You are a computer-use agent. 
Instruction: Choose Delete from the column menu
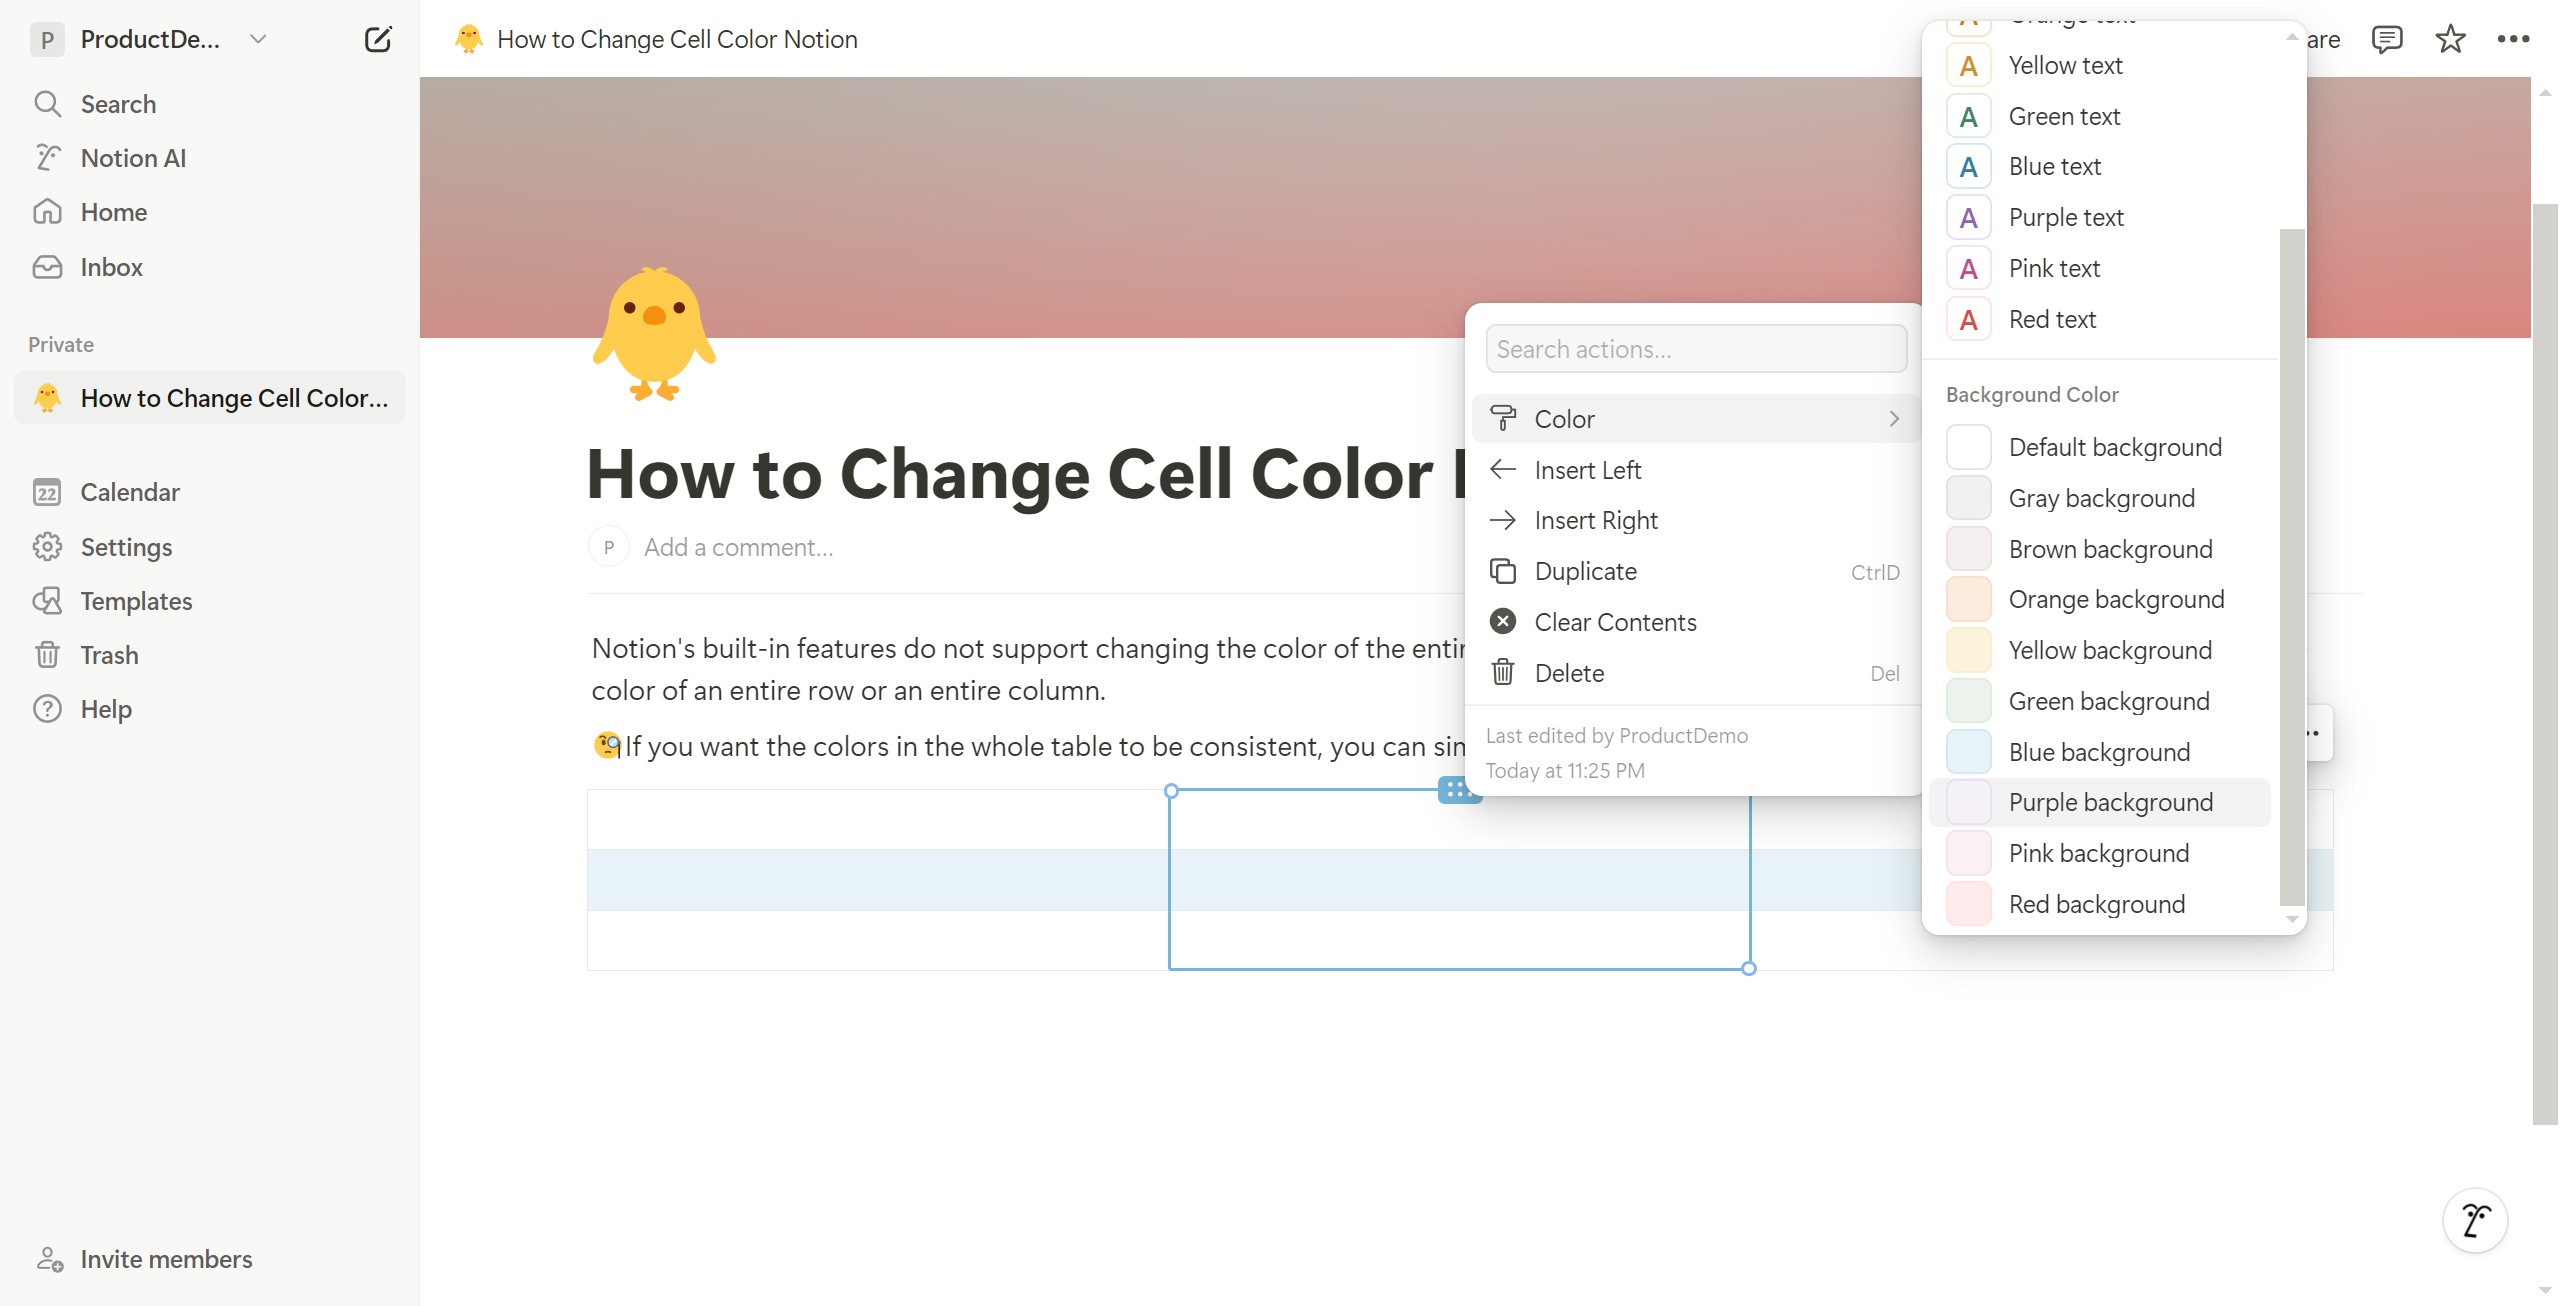1695,673
